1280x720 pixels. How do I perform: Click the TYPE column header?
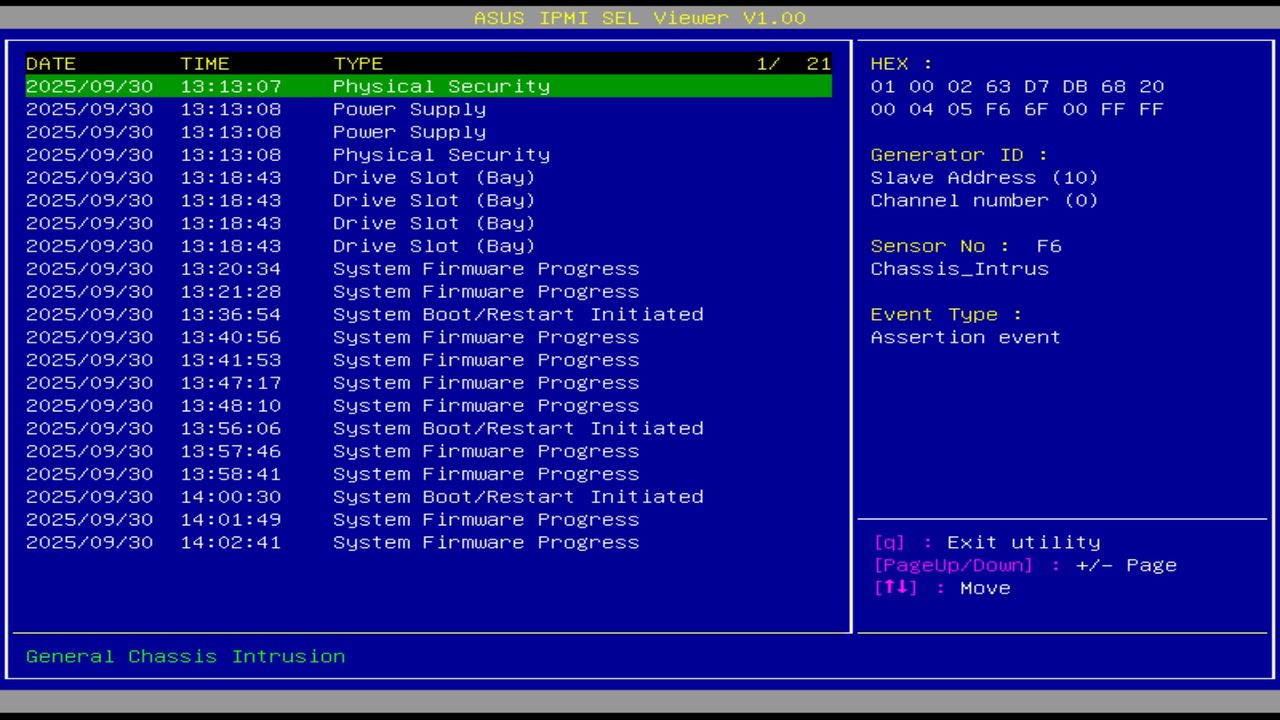[358, 63]
